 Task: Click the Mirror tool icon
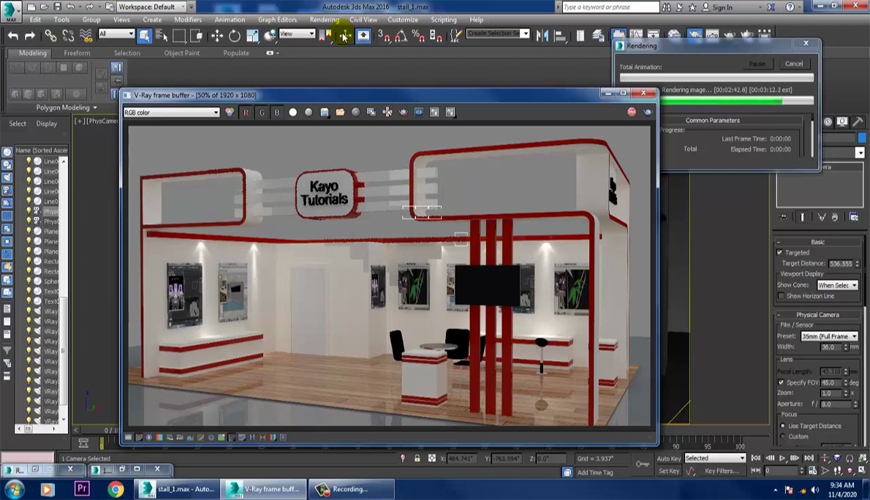click(x=542, y=36)
